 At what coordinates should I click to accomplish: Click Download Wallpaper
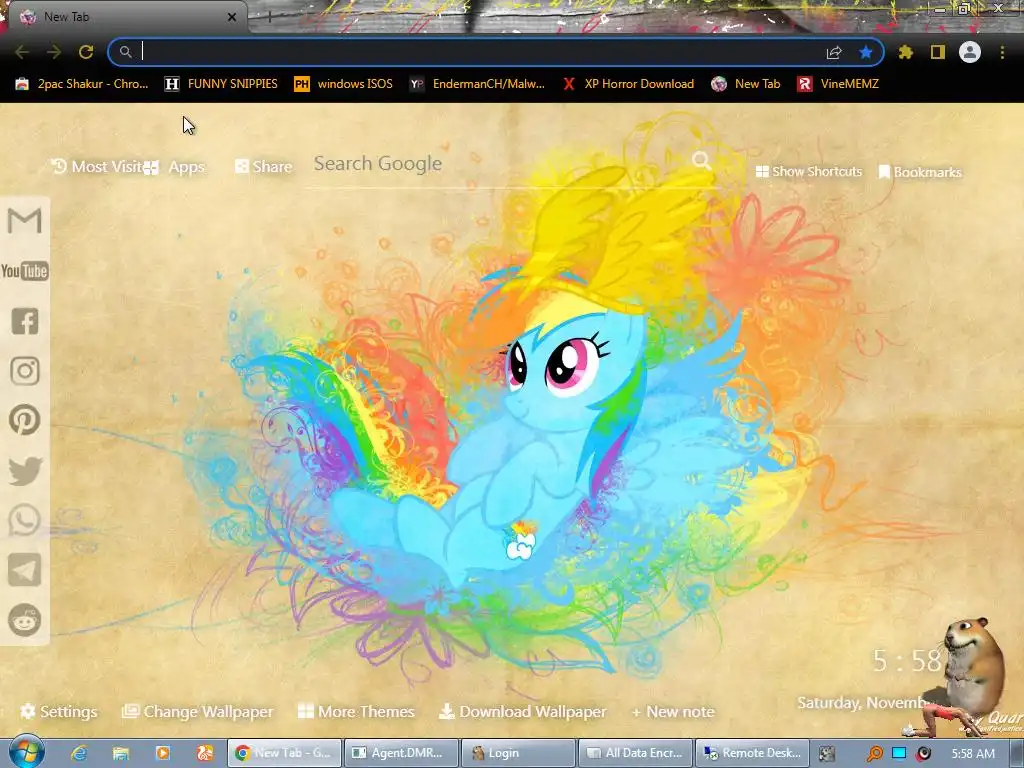click(522, 711)
